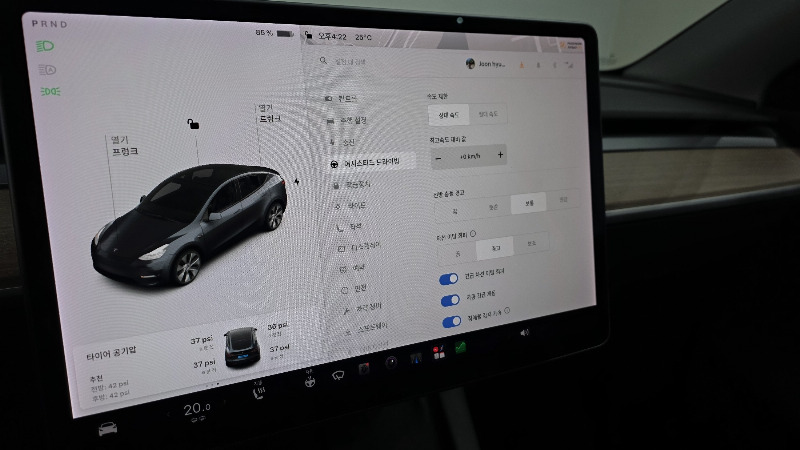Tap the seat heater icon
The width and height of the screenshot is (800, 450).
[259, 393]
